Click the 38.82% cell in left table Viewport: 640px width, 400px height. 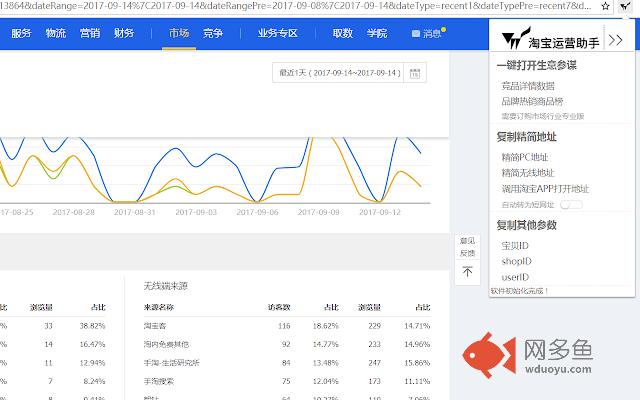(x=92, y=326)
